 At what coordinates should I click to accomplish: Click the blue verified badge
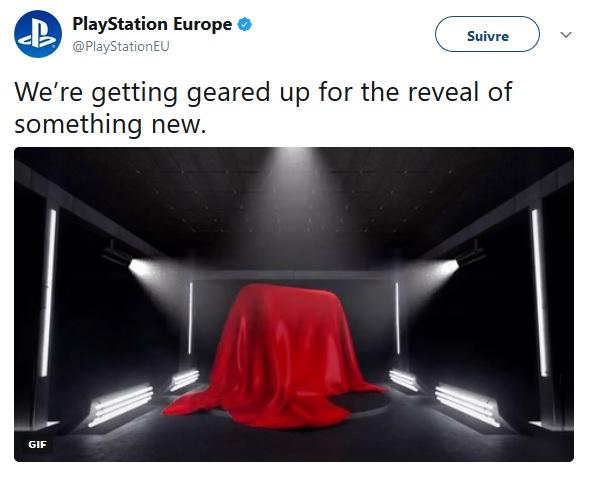(244, 25)
